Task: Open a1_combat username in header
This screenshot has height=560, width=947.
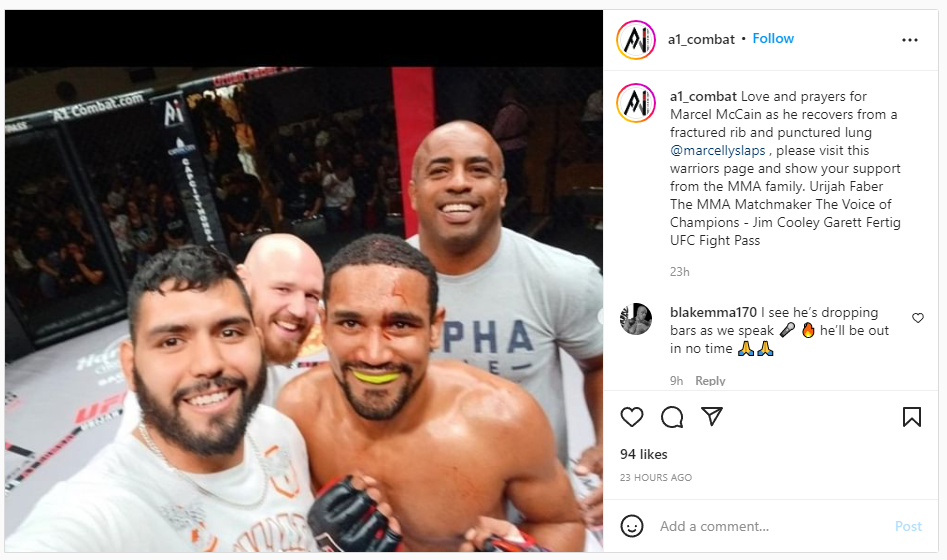Action: click(x=701, y=40)
